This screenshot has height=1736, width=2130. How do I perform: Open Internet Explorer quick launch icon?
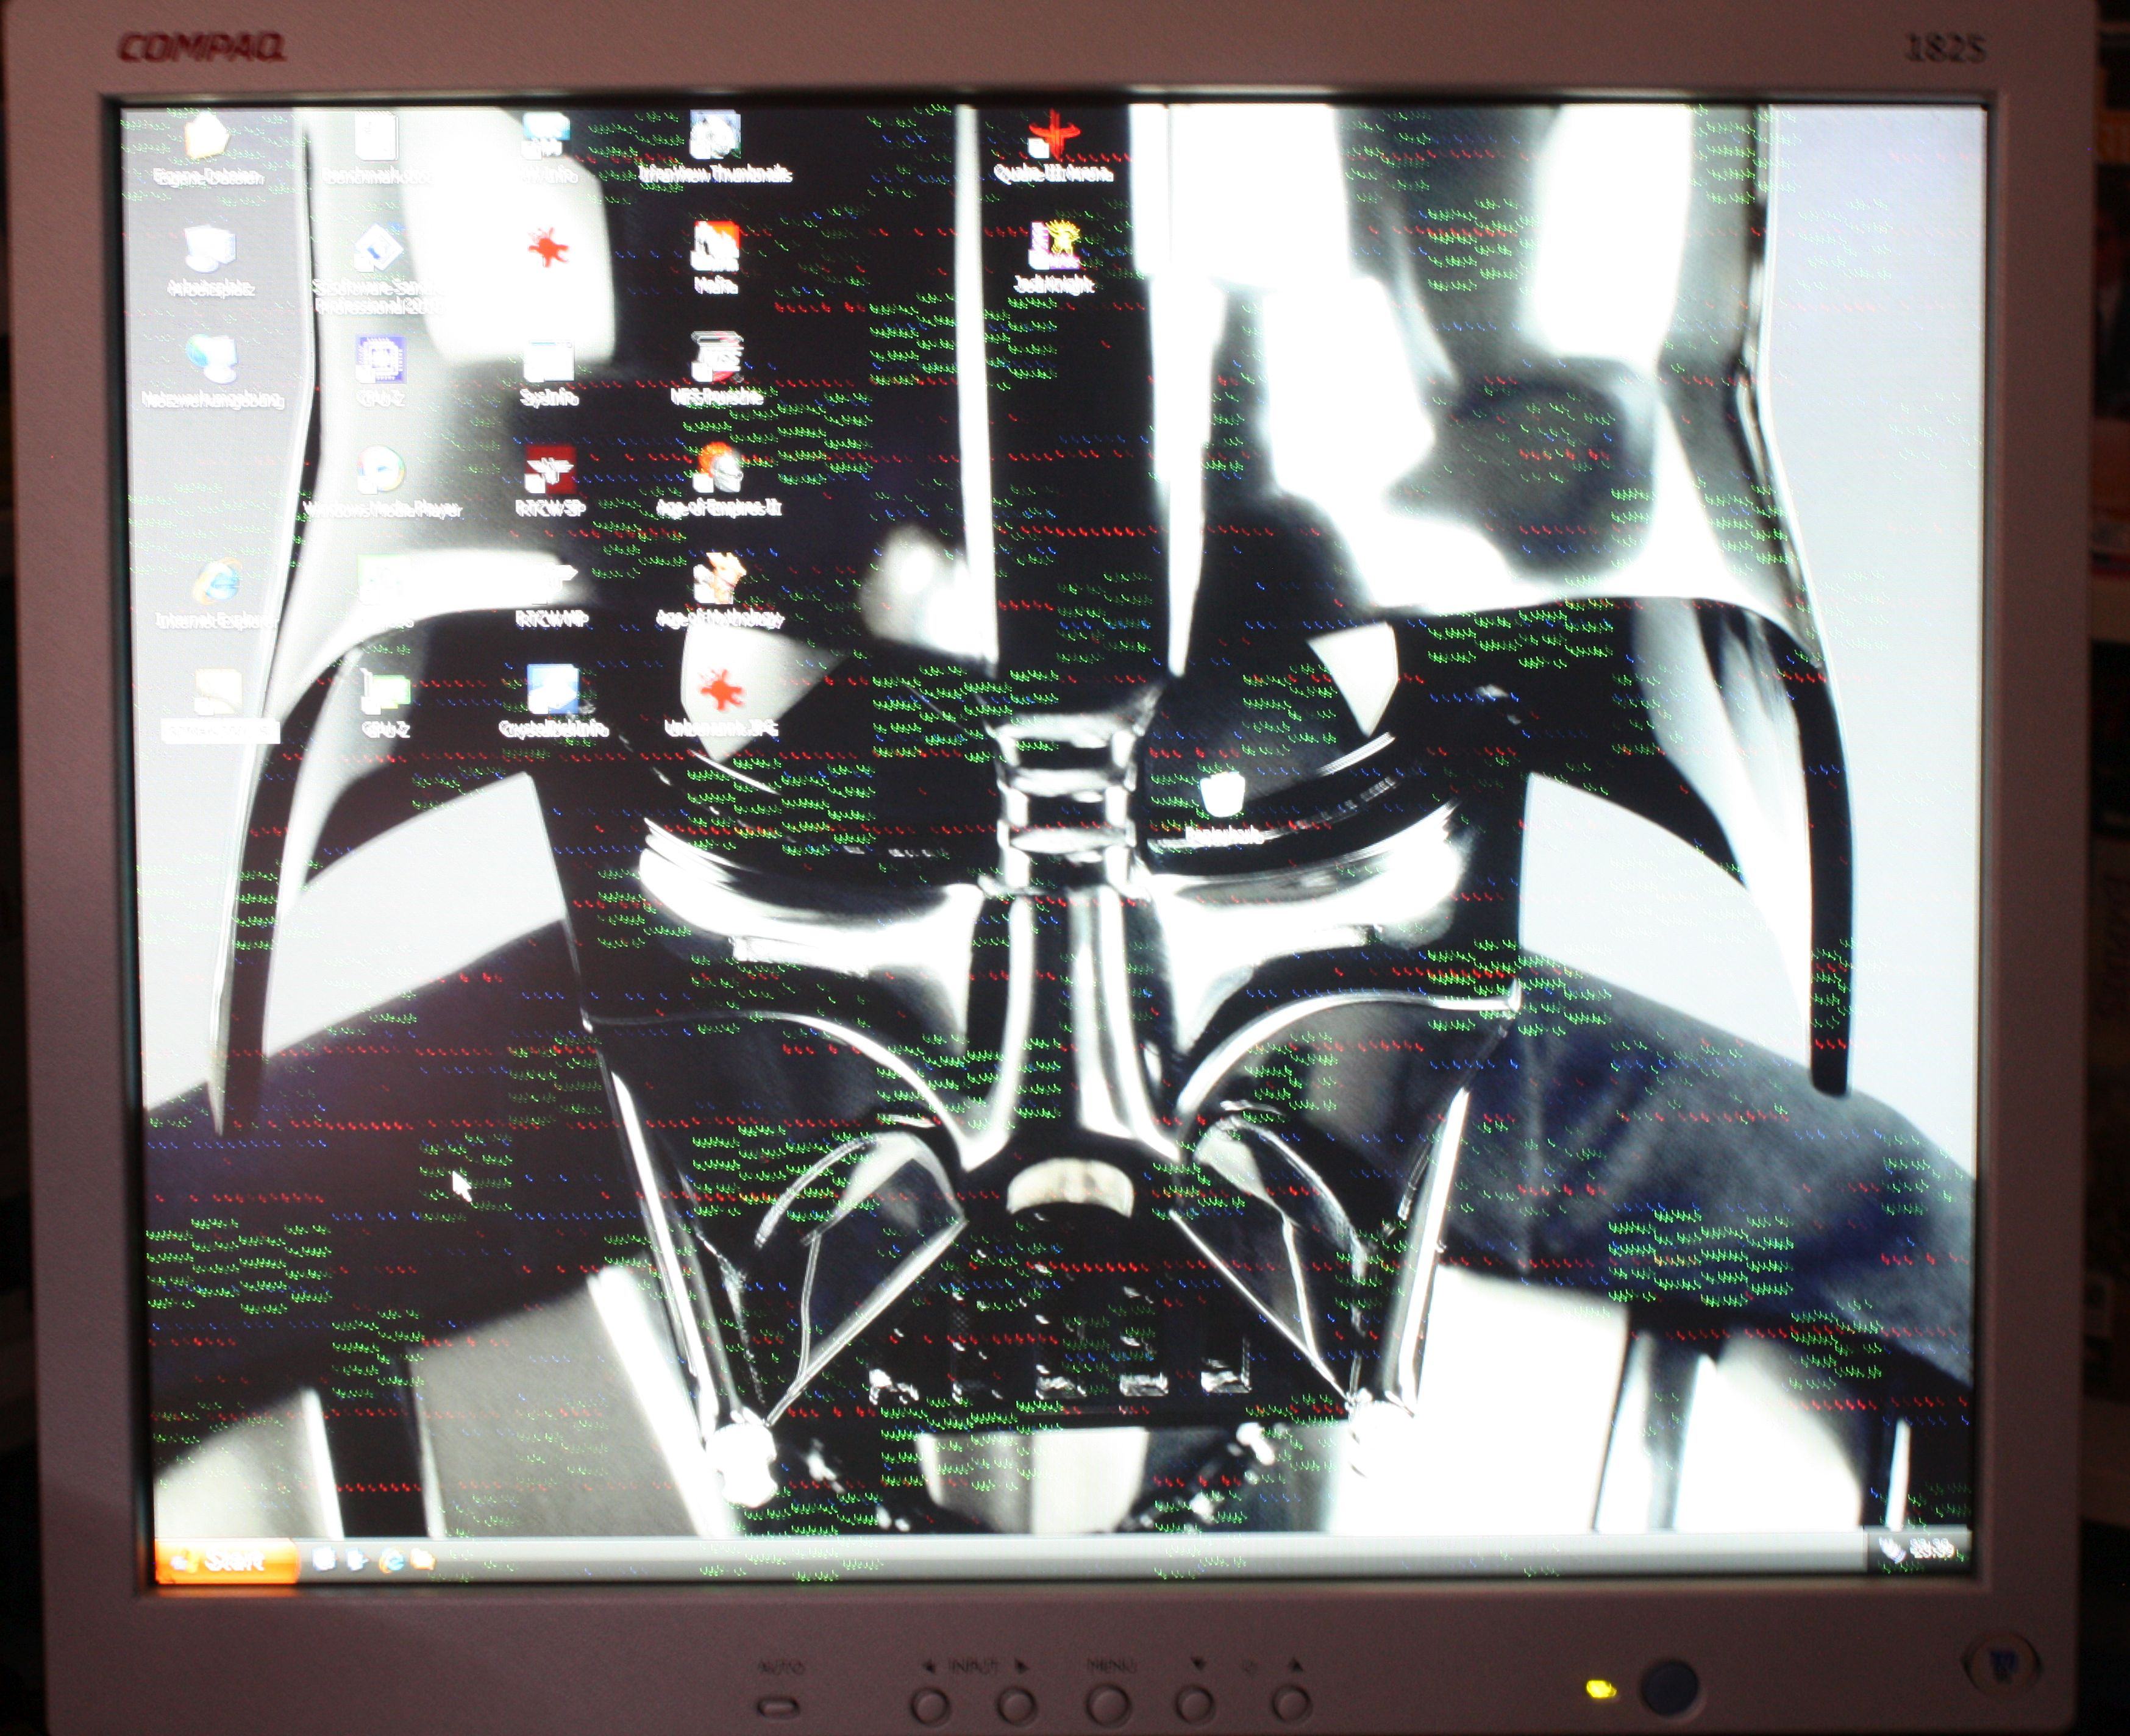point(391,1560)
